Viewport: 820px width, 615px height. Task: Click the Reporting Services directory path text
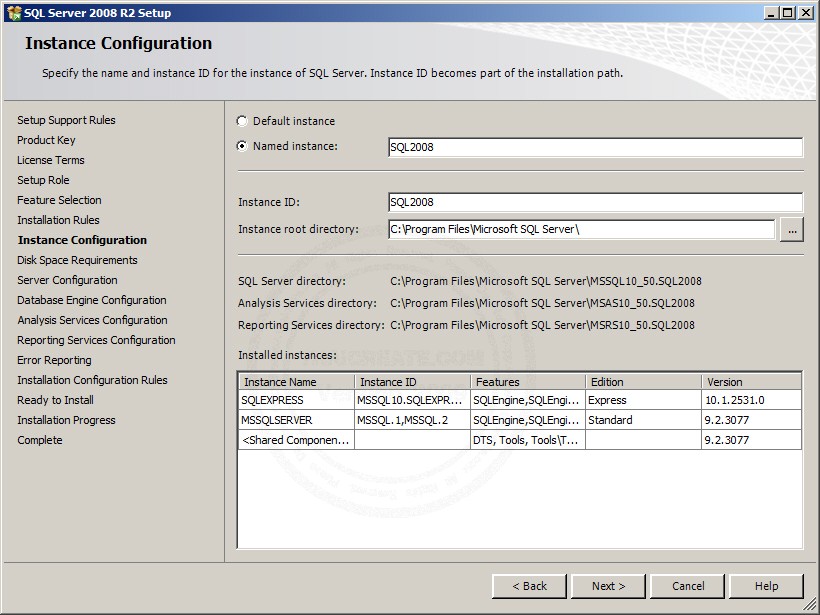point(542,325)
